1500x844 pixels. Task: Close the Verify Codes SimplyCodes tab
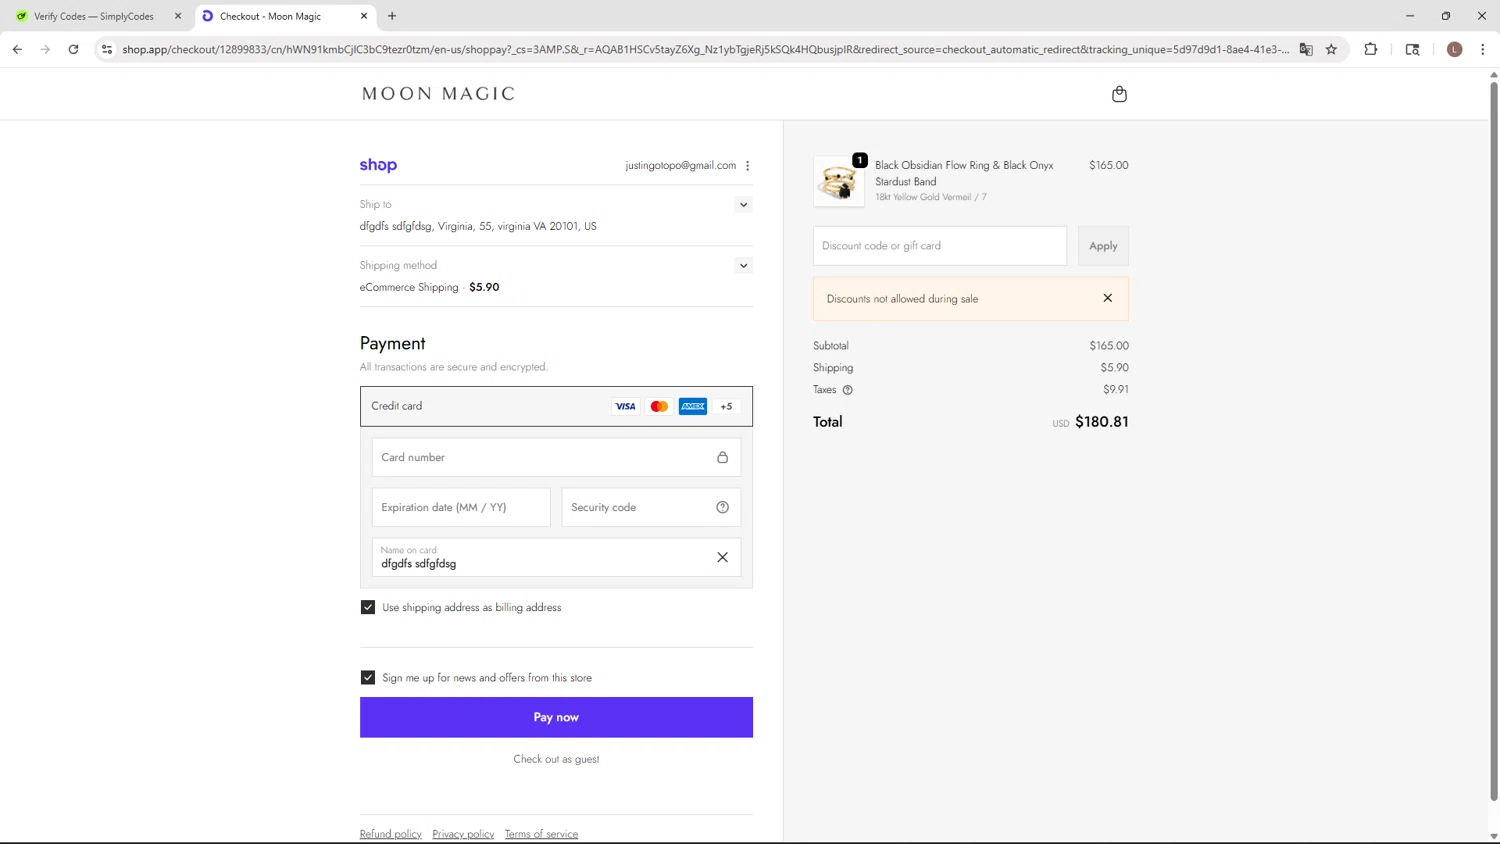tap(178, 16)
